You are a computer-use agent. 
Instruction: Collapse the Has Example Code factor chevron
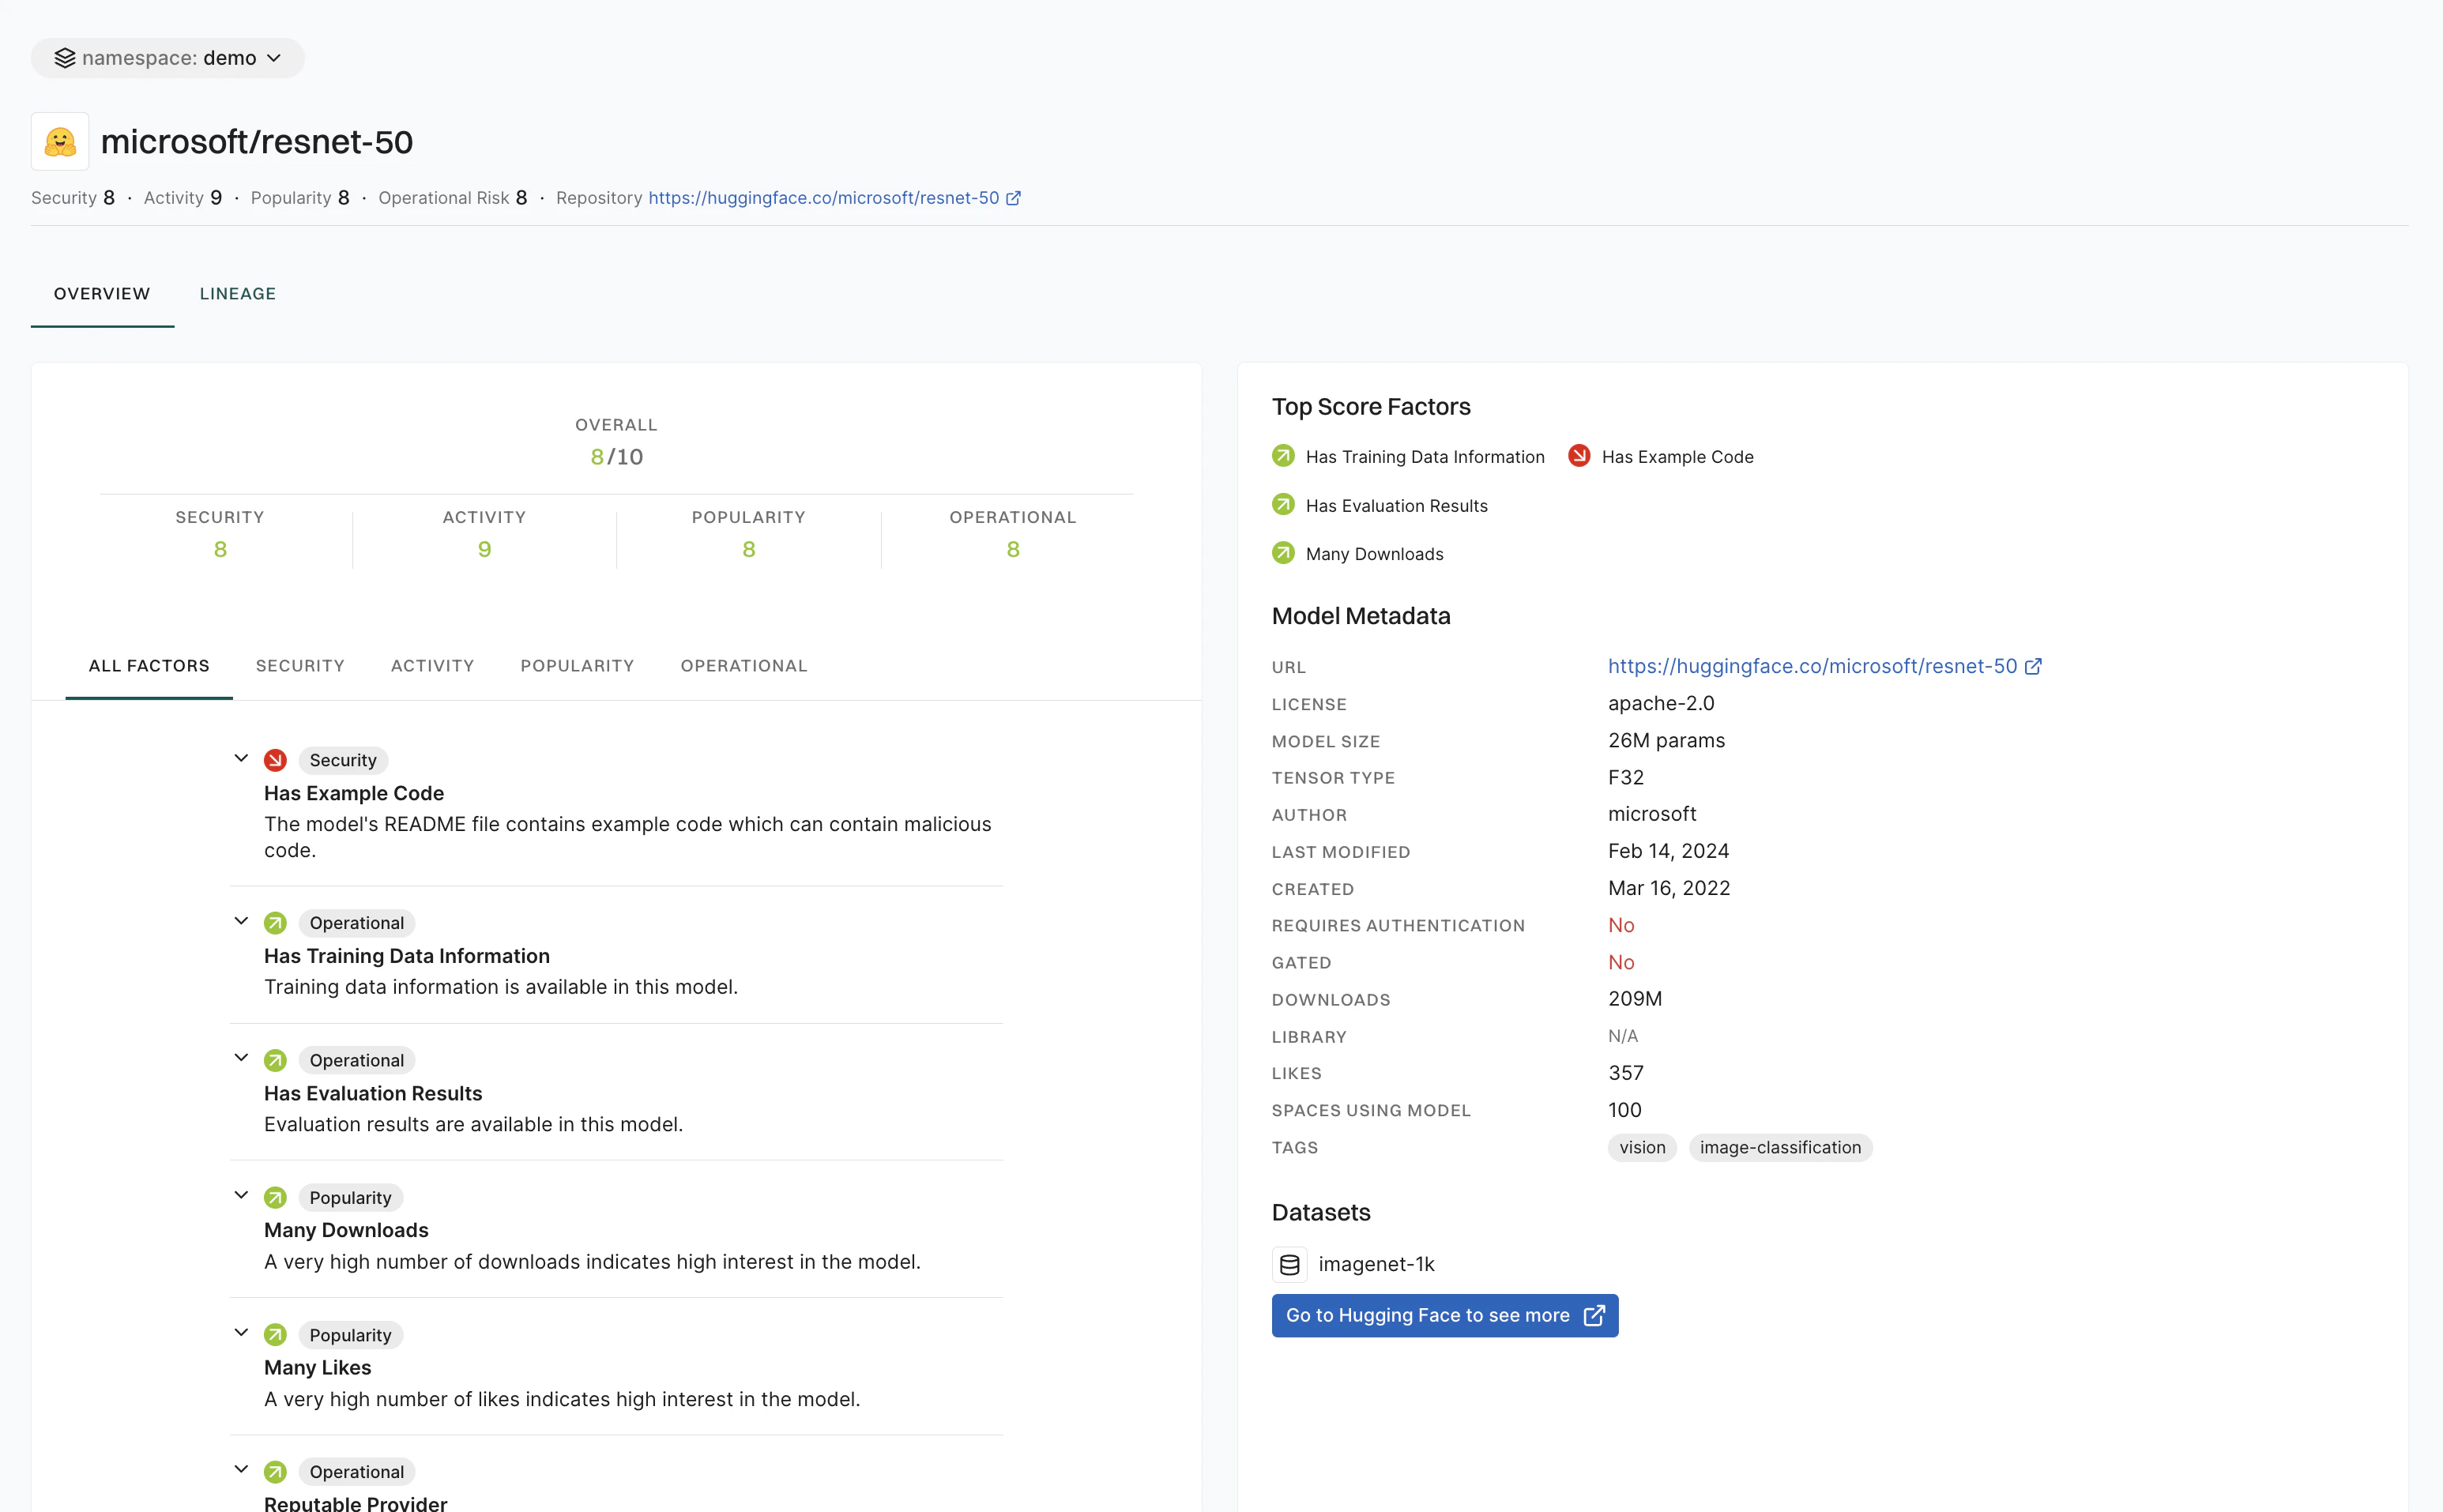pyautogui.click(x=241, y=758)
